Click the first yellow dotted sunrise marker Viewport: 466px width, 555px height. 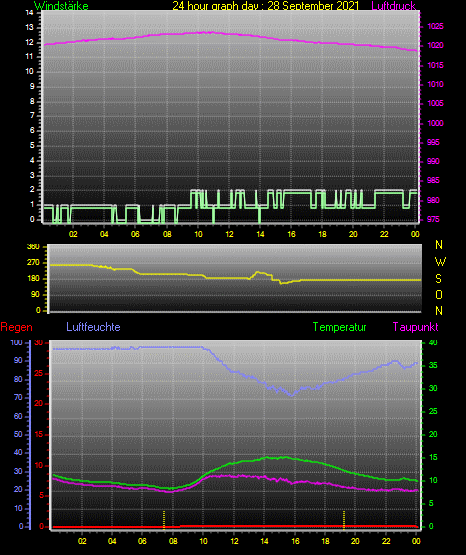pyautogui.click(x=164, y=520)
